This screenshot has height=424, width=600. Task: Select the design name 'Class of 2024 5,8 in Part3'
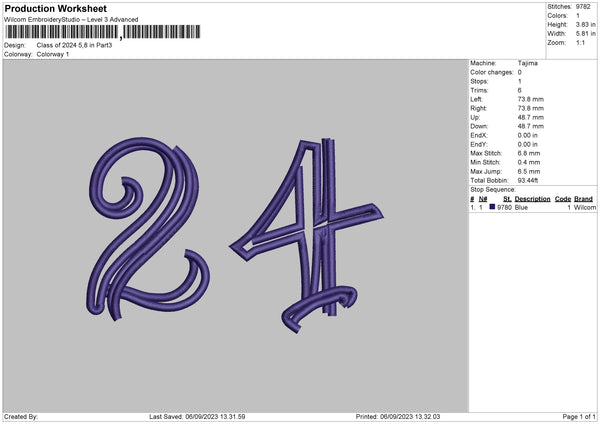point(74,45)
